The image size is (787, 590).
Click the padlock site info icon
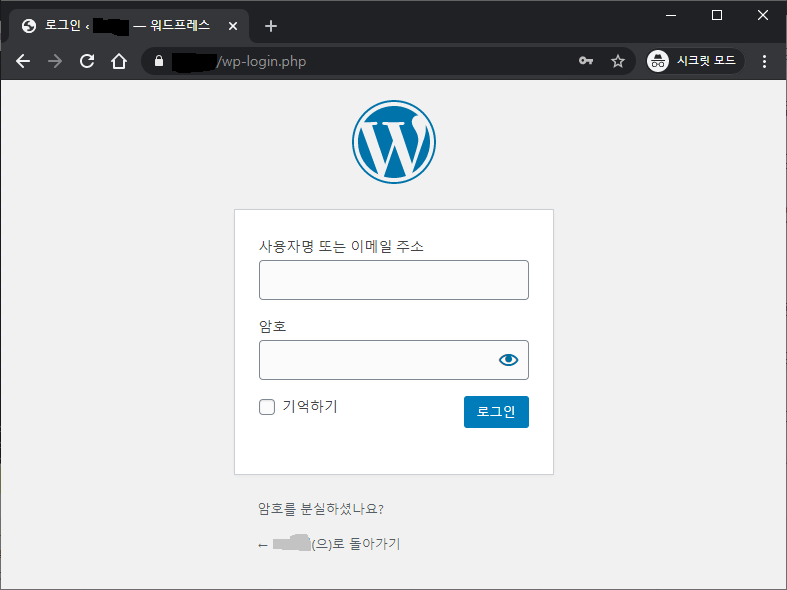[158, 61]
